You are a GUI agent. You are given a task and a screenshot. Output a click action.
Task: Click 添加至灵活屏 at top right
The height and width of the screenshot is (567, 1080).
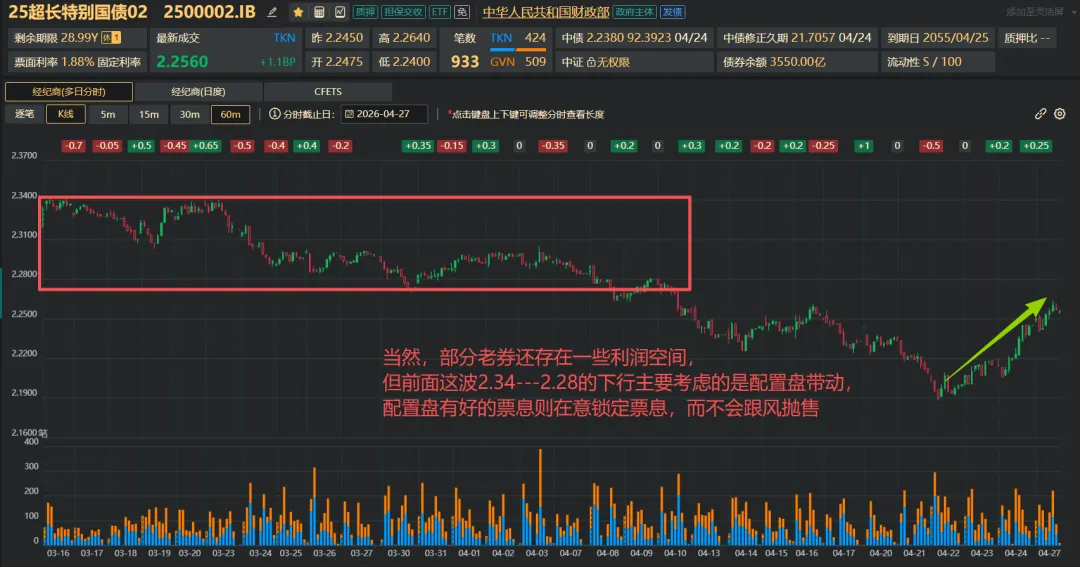click(1034, 12)
